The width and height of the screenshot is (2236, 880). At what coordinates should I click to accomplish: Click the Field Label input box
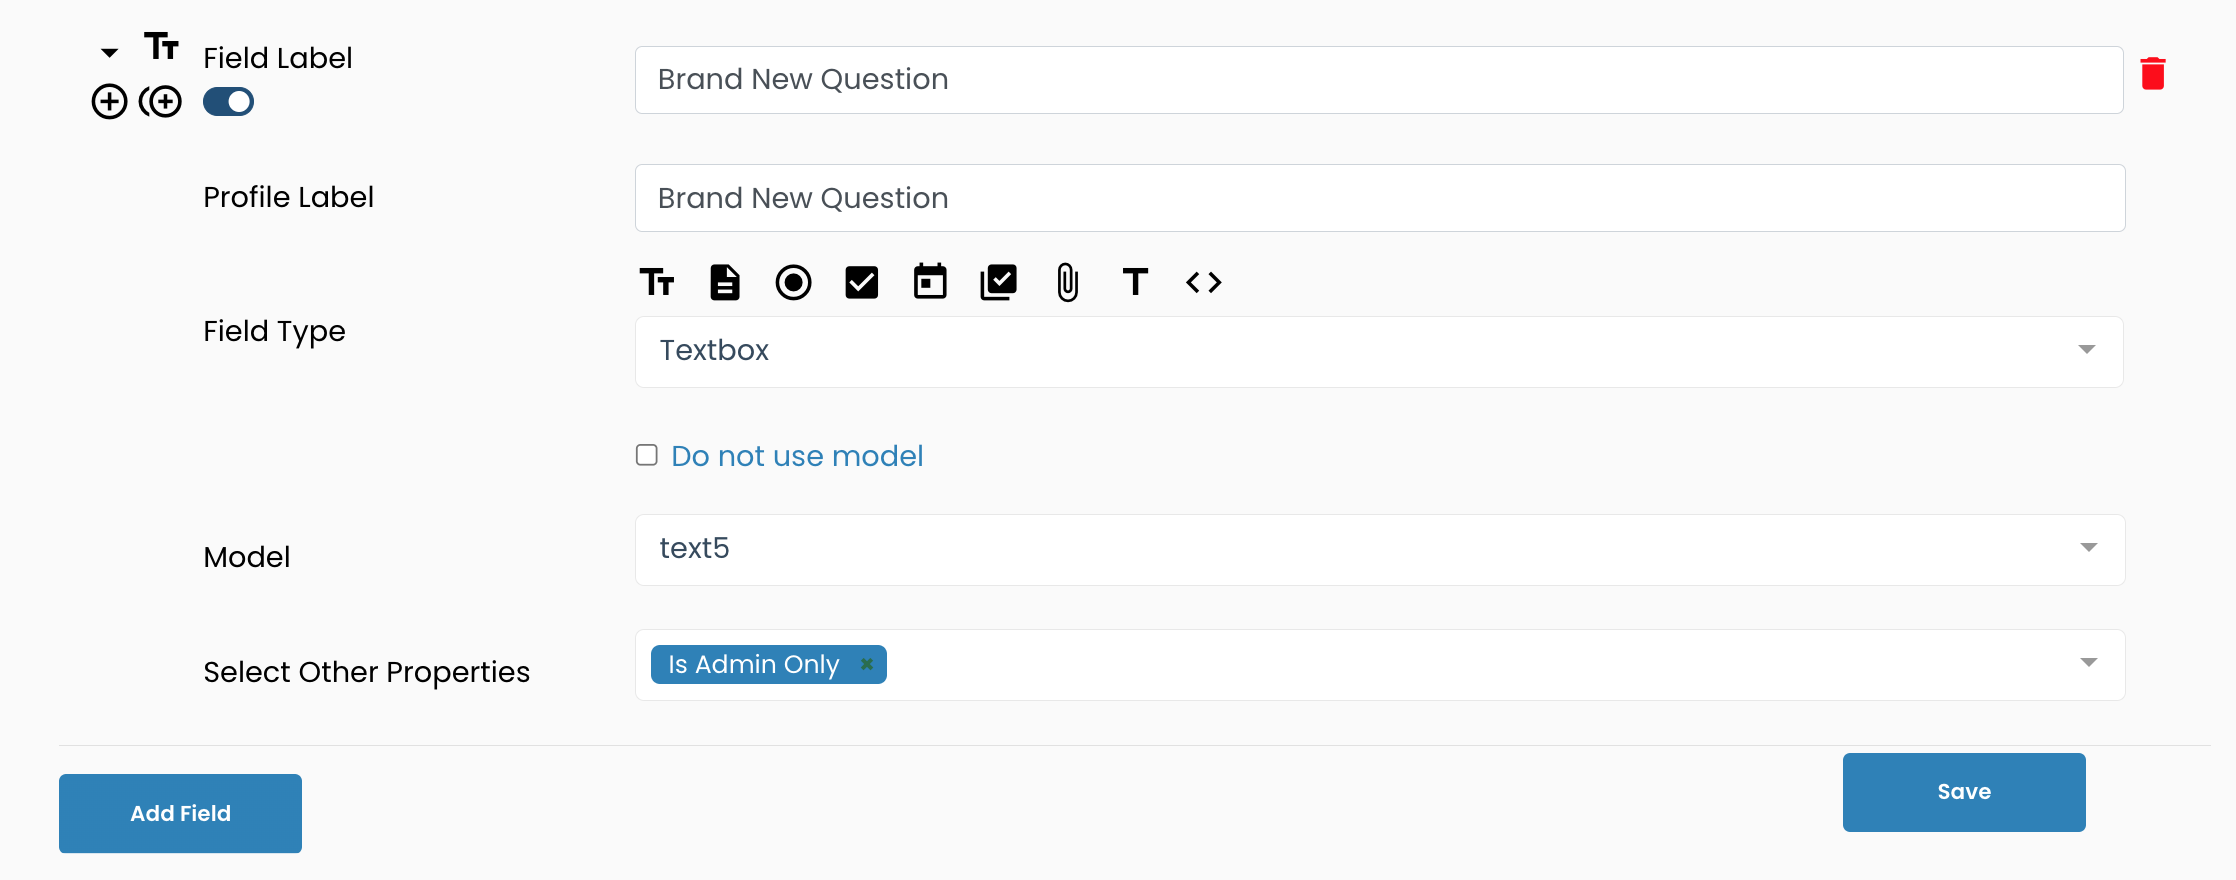pos(1379,80)
